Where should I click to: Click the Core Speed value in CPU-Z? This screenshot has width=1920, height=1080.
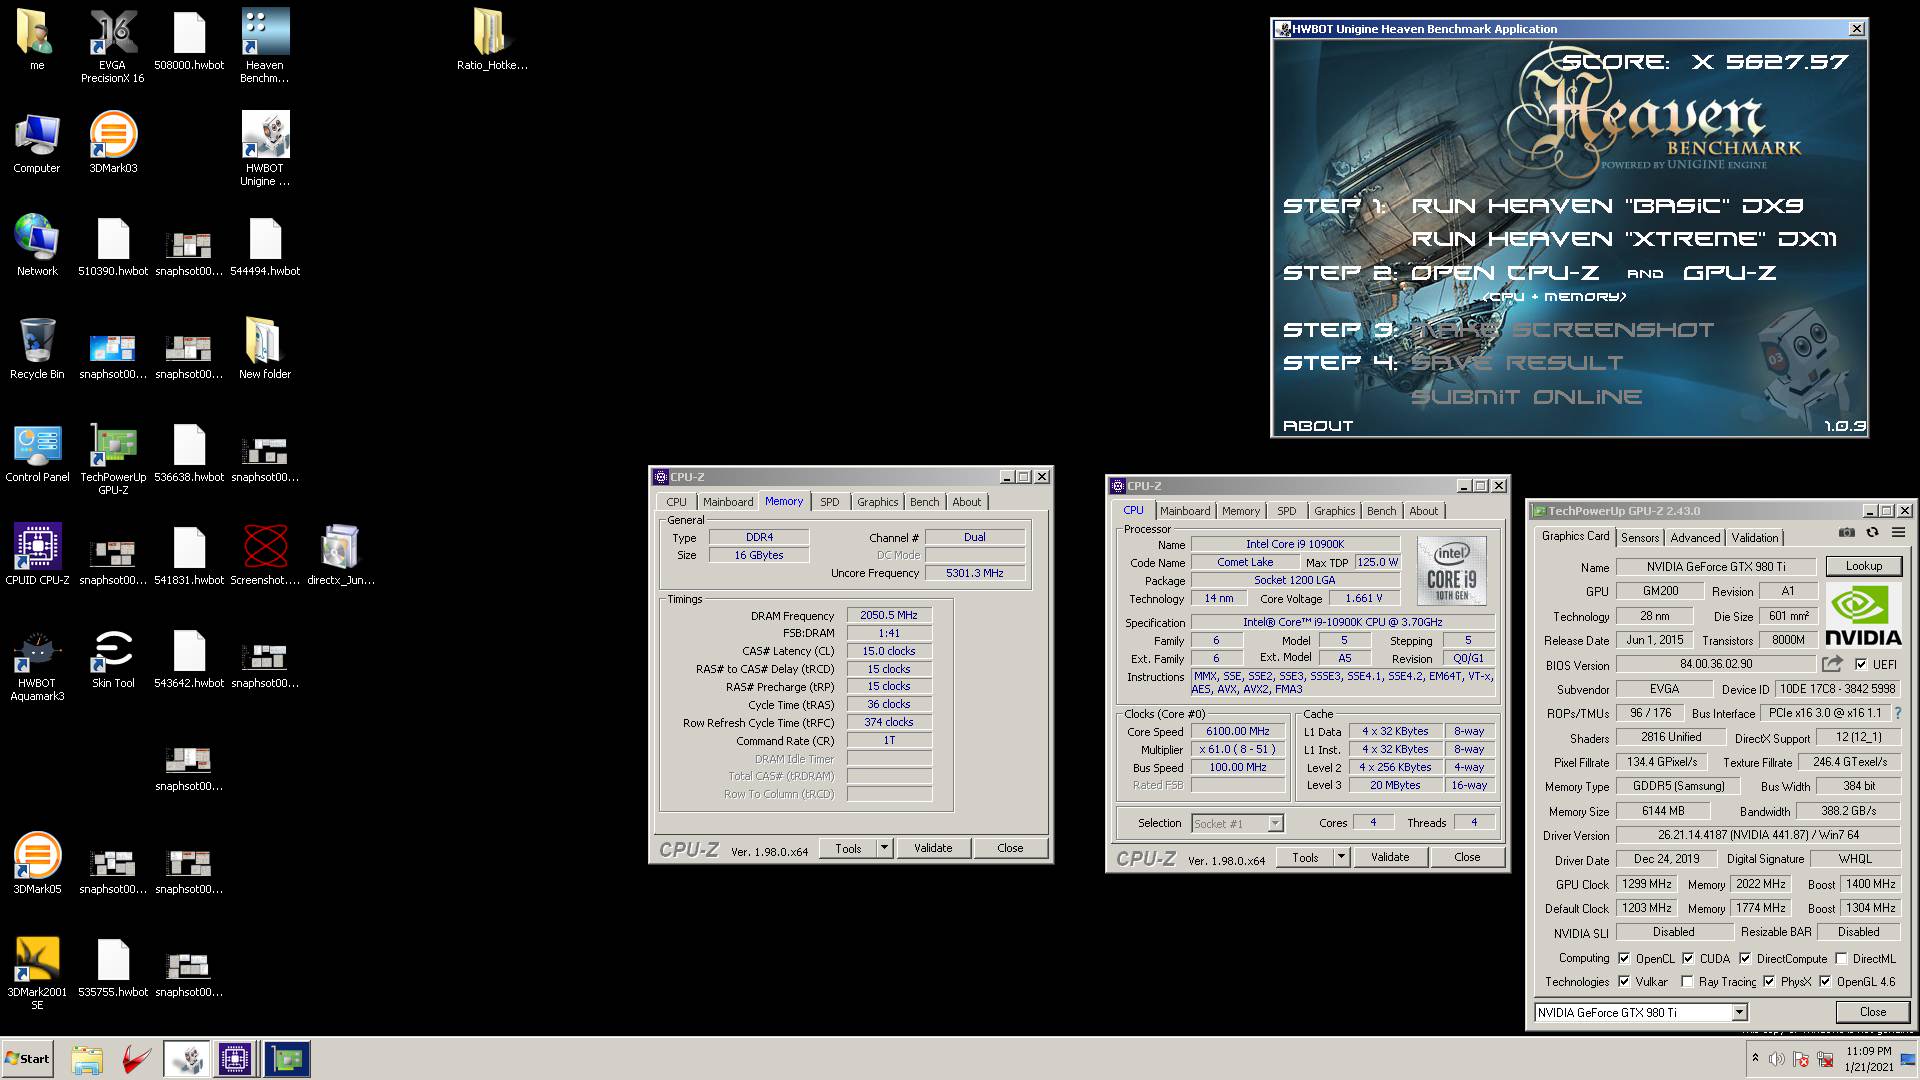[x=1238, y=732]
